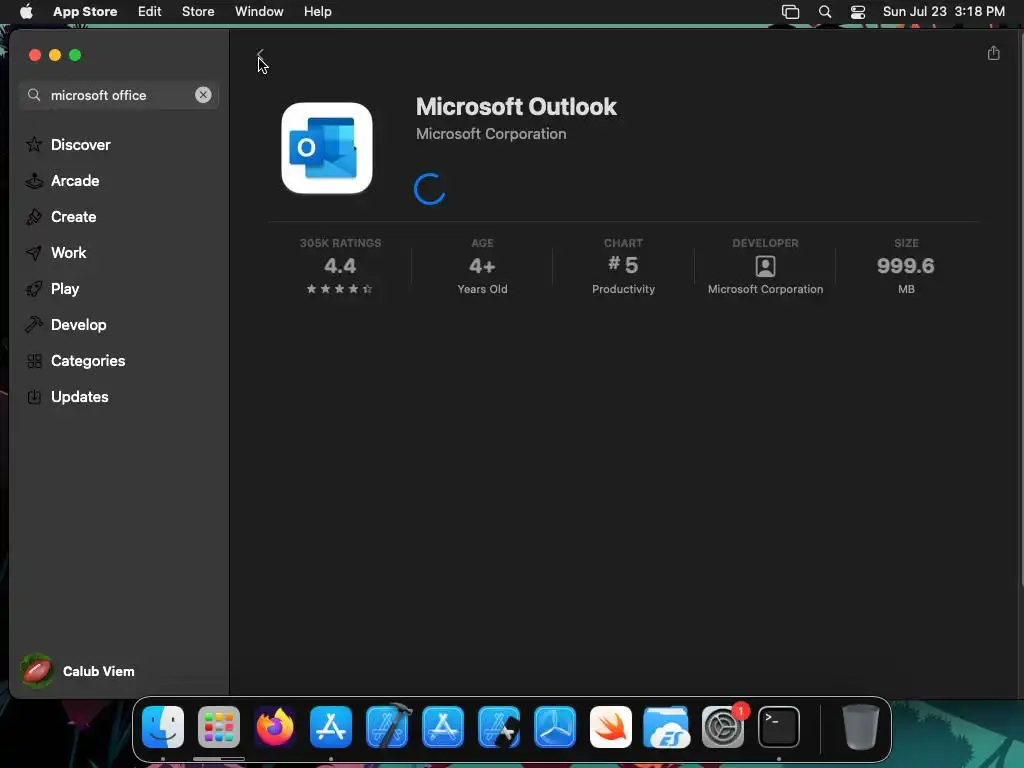Open the Calub Viem account
This screenshot has width=1024, height=768.
click(77, 671)
